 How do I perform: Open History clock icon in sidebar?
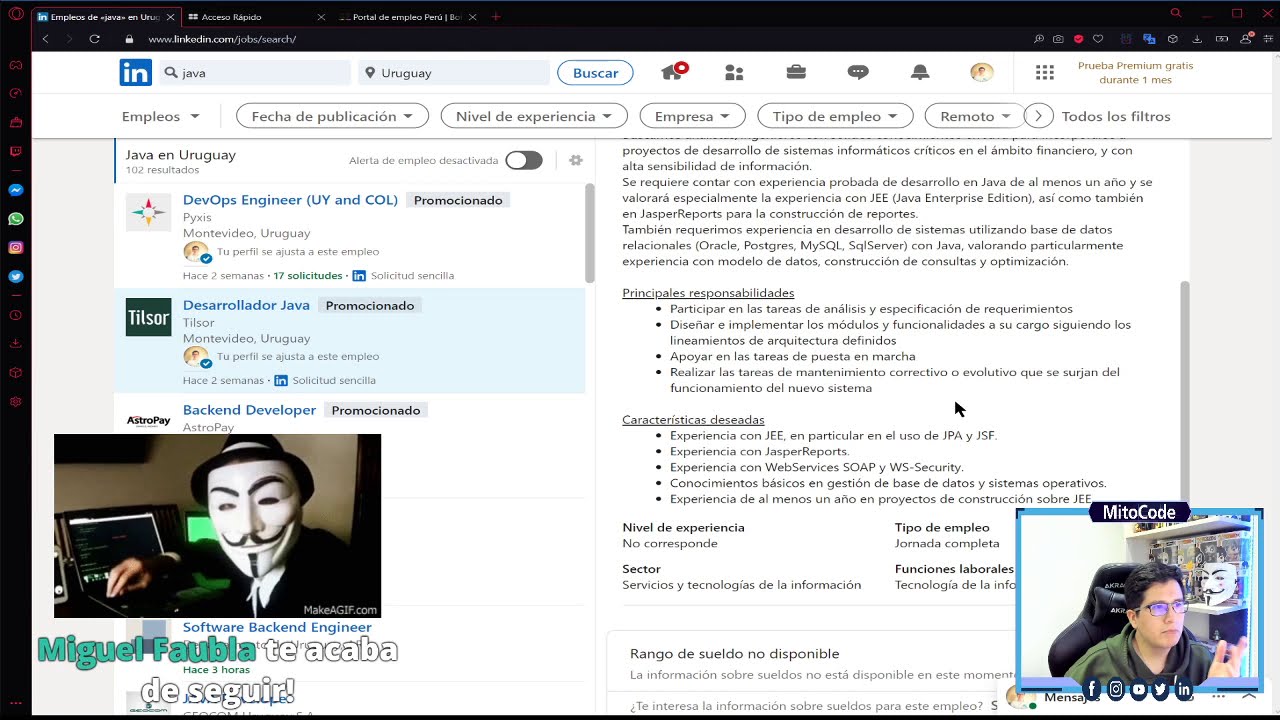tap(15, 315)
